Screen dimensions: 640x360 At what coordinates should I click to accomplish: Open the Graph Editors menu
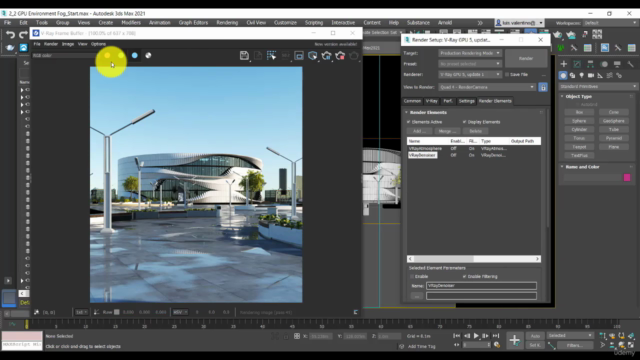pos(193,22)
